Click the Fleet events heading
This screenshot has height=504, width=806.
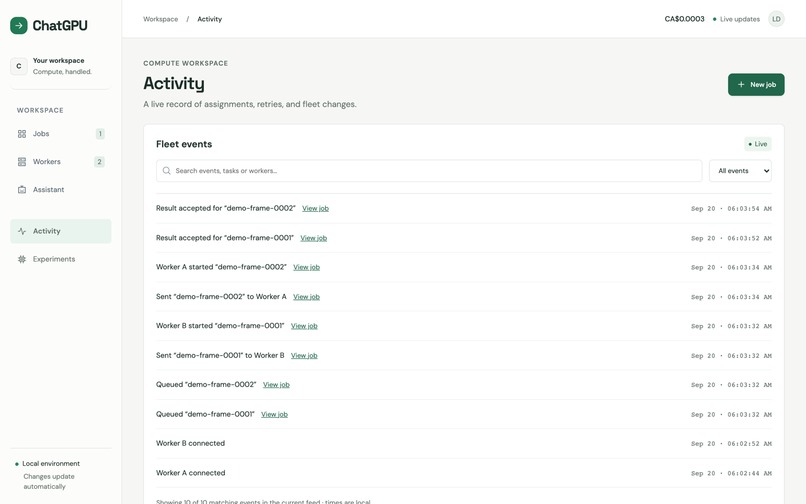click(184, 144)
